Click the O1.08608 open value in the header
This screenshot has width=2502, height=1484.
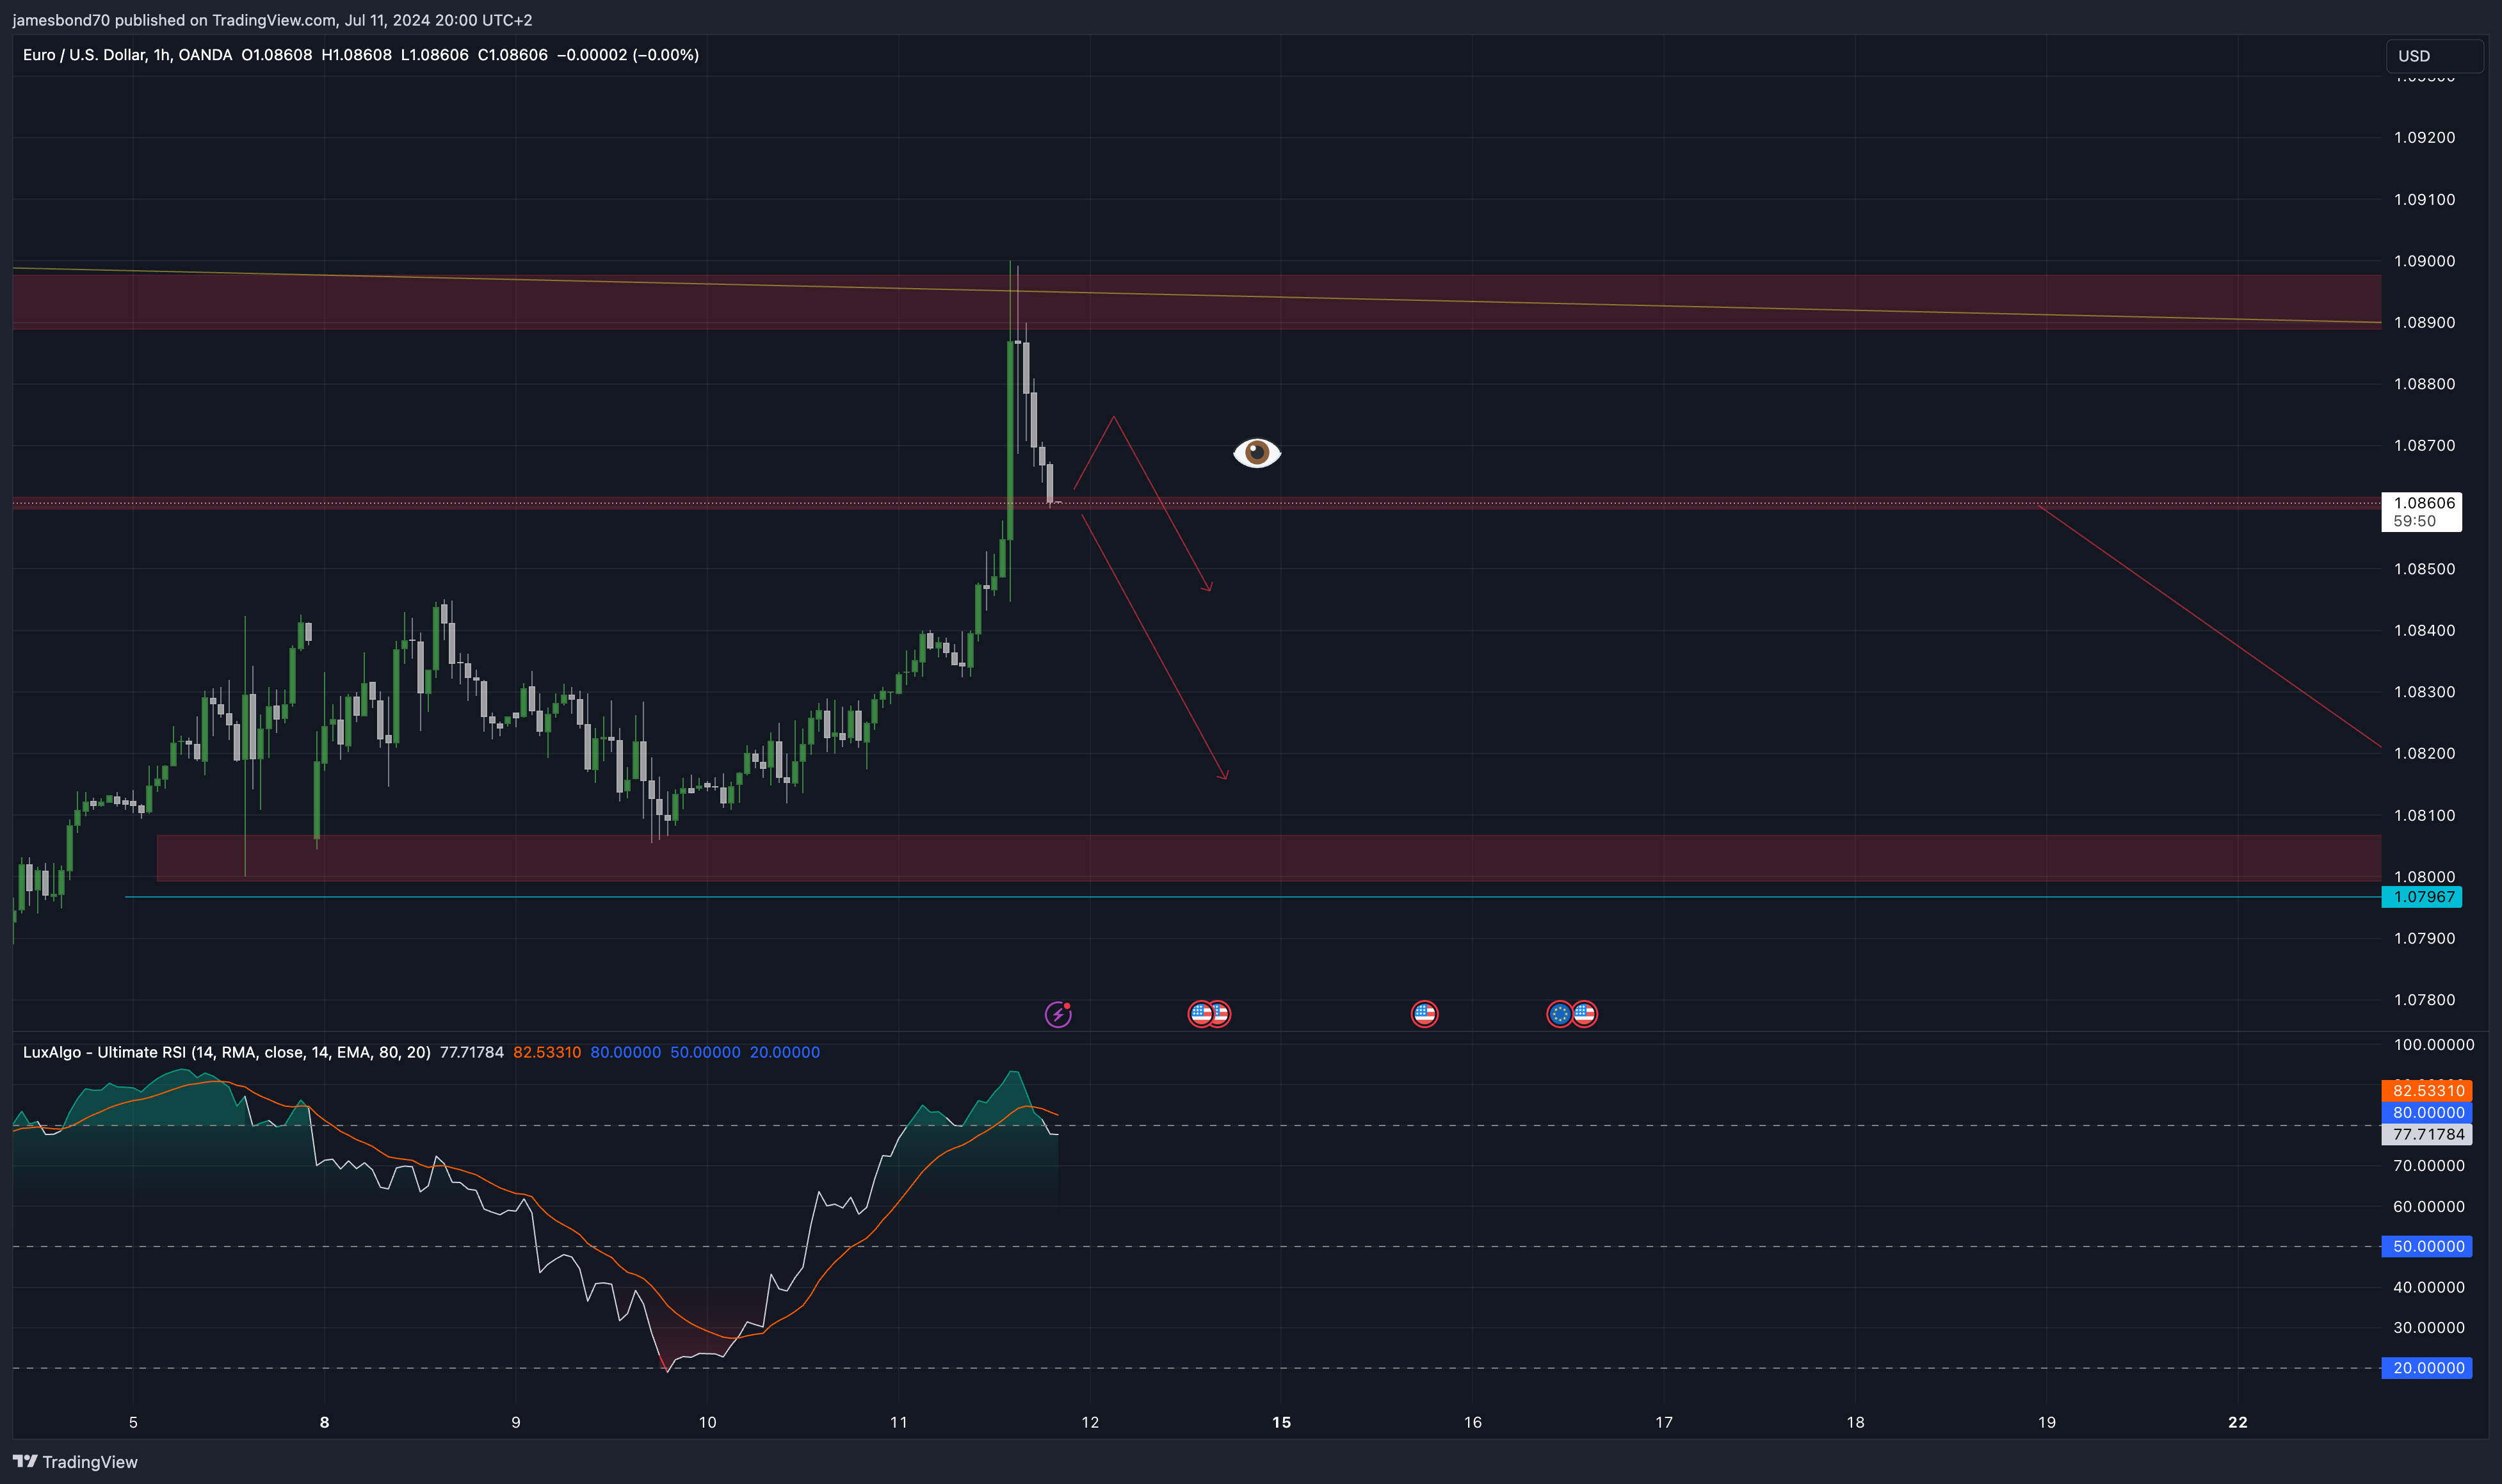pos(277,55)
